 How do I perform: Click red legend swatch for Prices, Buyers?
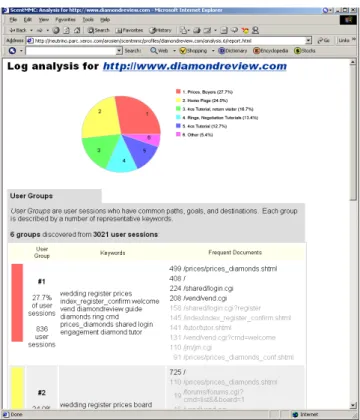tap(178, 91)
